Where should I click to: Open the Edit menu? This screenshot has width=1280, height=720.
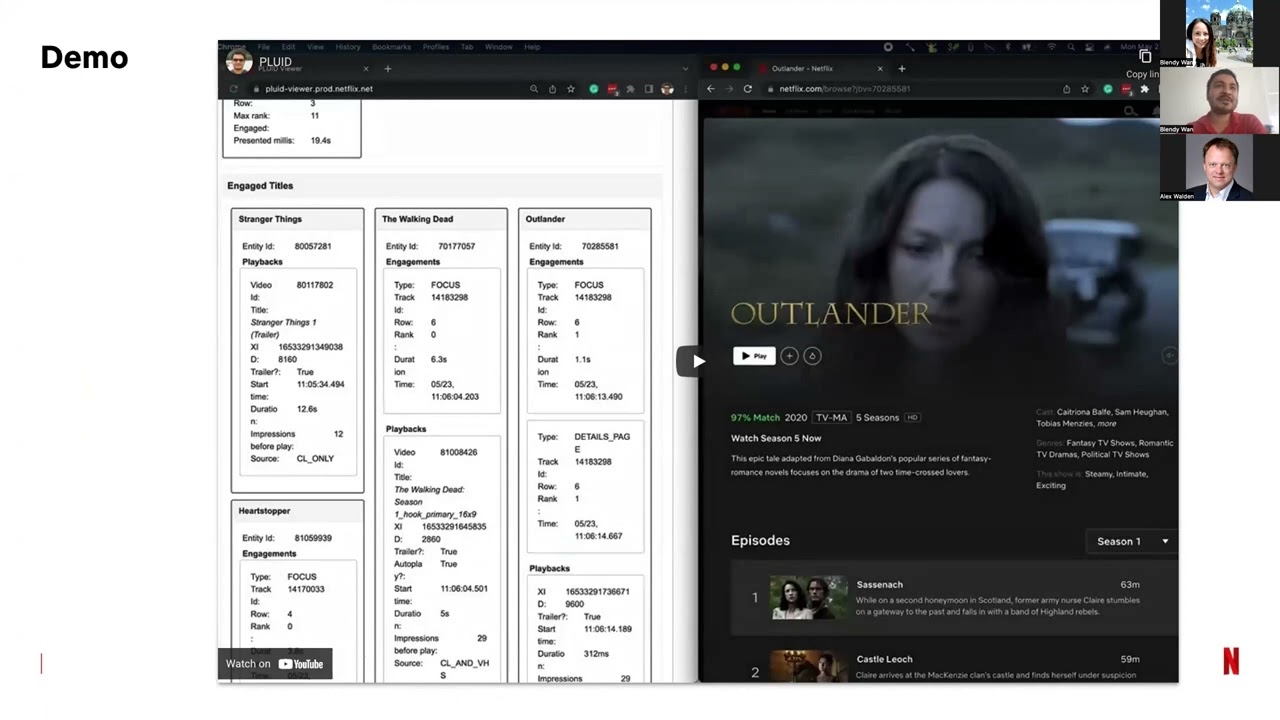(x=288, y=47)
